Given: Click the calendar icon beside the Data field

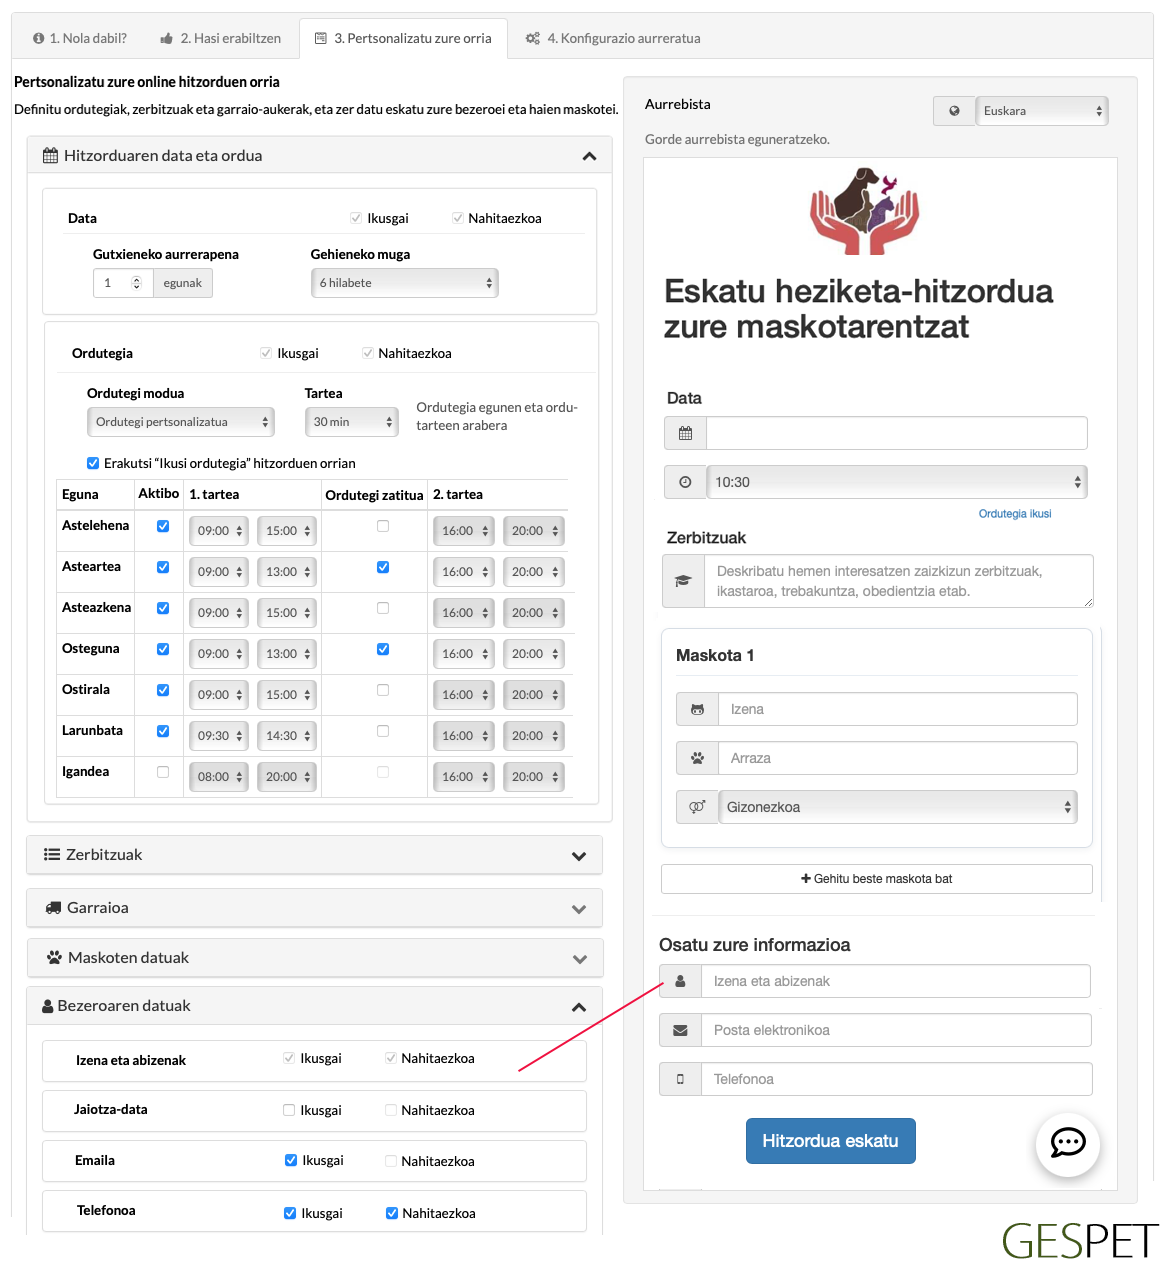Looking at the screenshot, I should click(685, 433).
